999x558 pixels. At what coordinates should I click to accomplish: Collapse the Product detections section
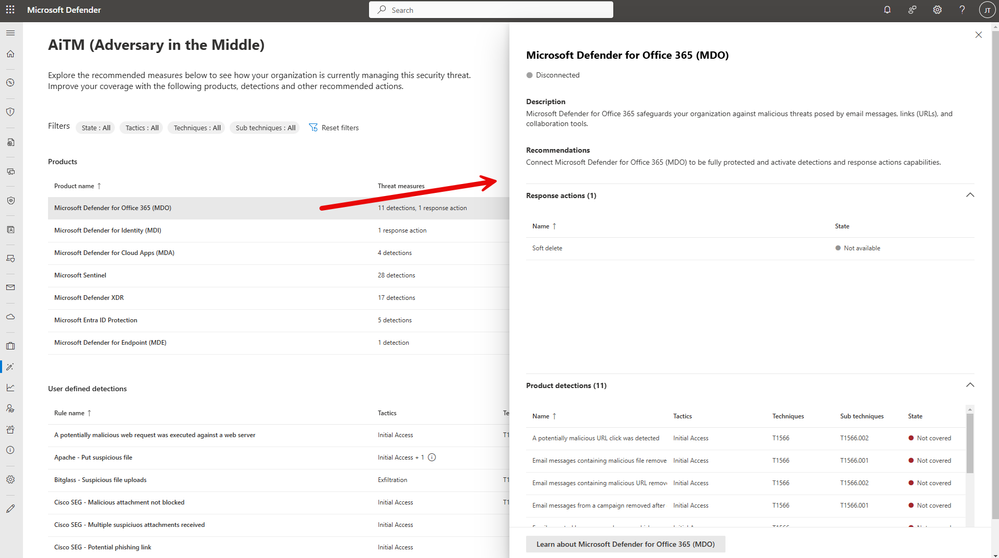pos(970,385)
